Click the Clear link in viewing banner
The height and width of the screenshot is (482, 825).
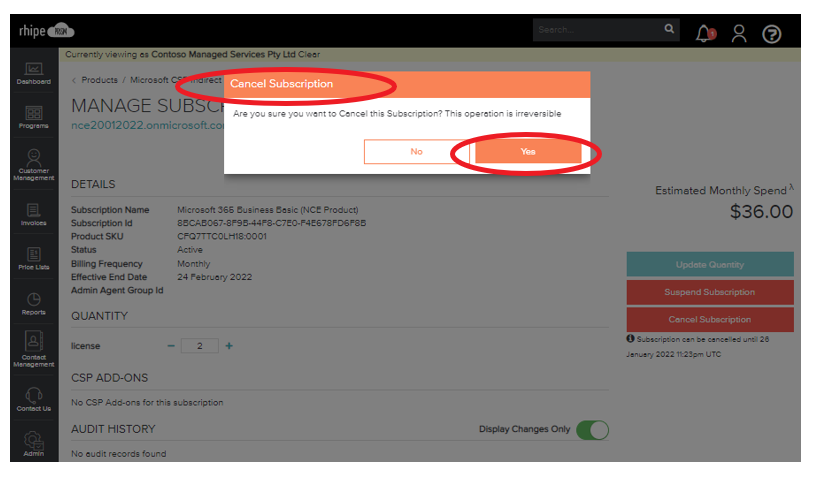309,54
